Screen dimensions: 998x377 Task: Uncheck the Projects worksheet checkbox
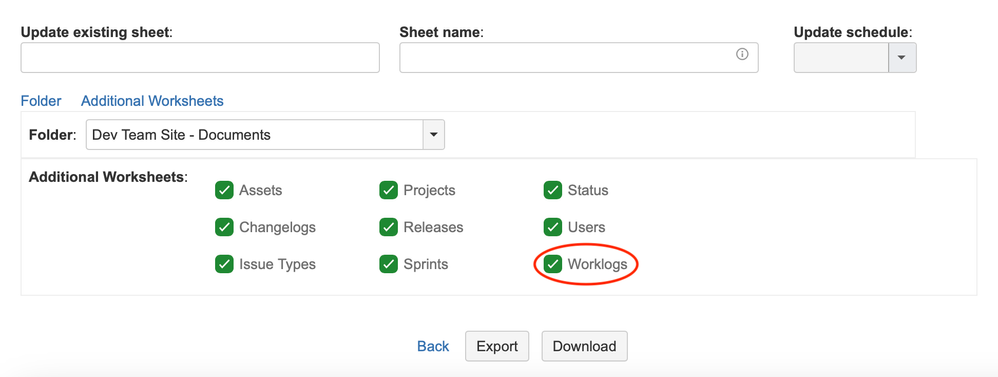388,190
